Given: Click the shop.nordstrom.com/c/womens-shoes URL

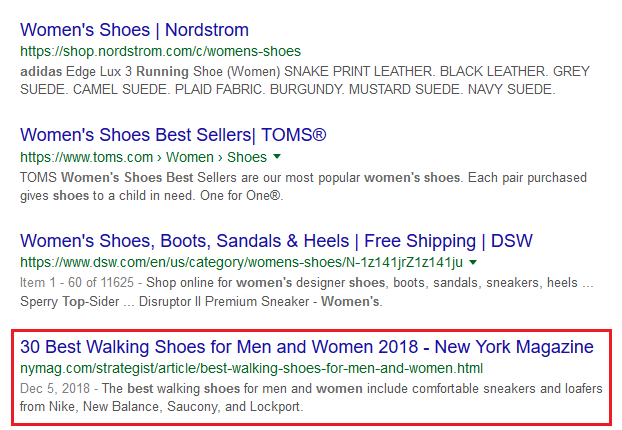Looking at the screenshot, I should [161, 52].
